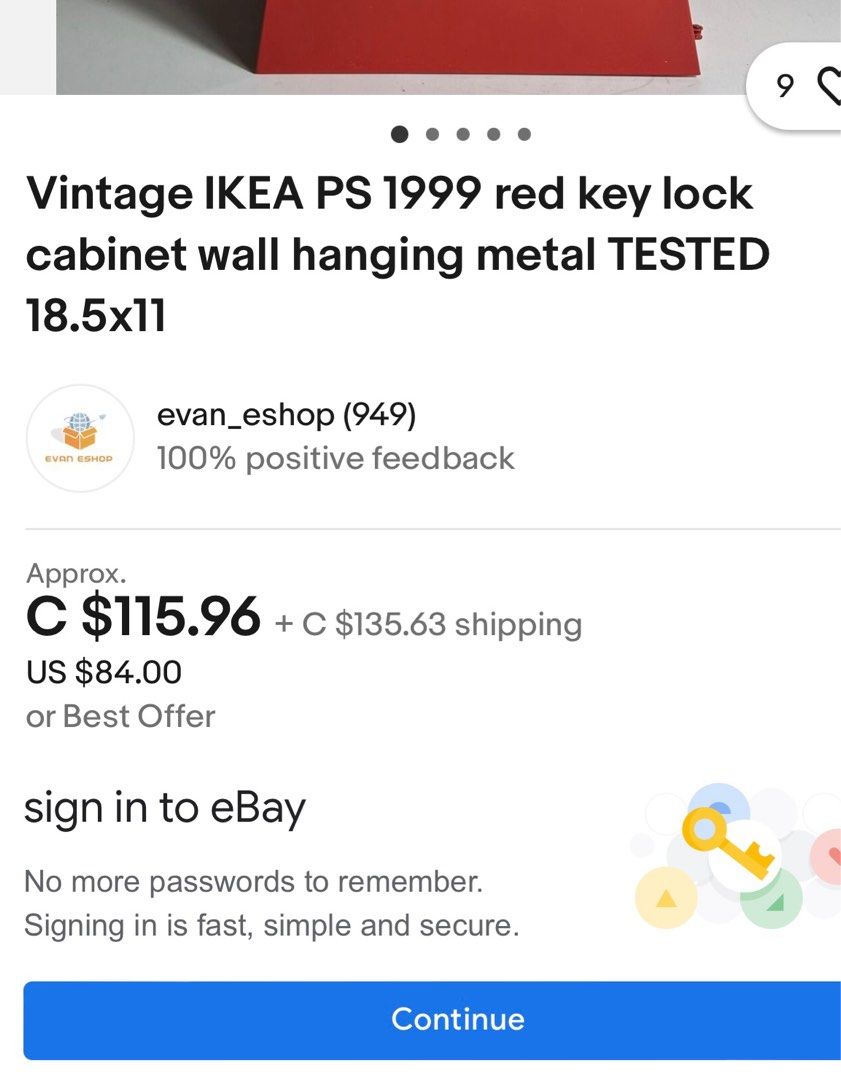The height and width of the screenshot is (1080, 841).
Task: Select the second photo carousel dot
Action: point(430,133)
